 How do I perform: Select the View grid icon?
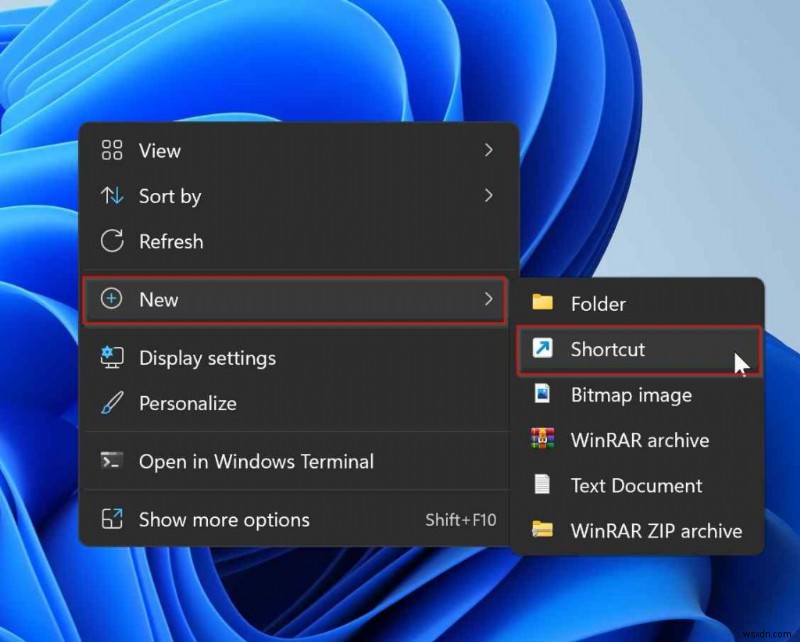point(113,150)
